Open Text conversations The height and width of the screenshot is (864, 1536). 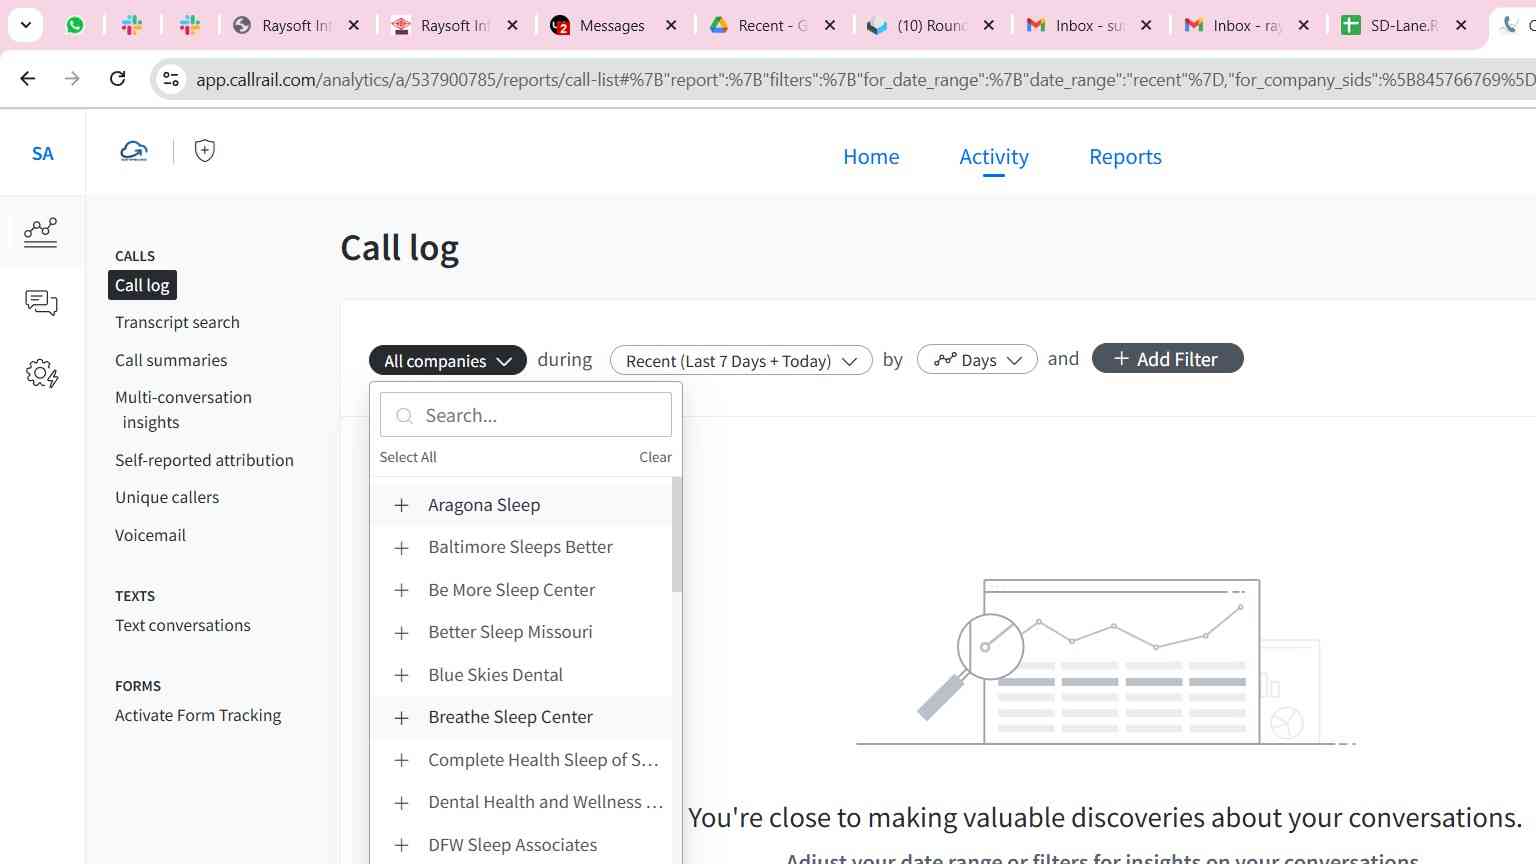183,625
